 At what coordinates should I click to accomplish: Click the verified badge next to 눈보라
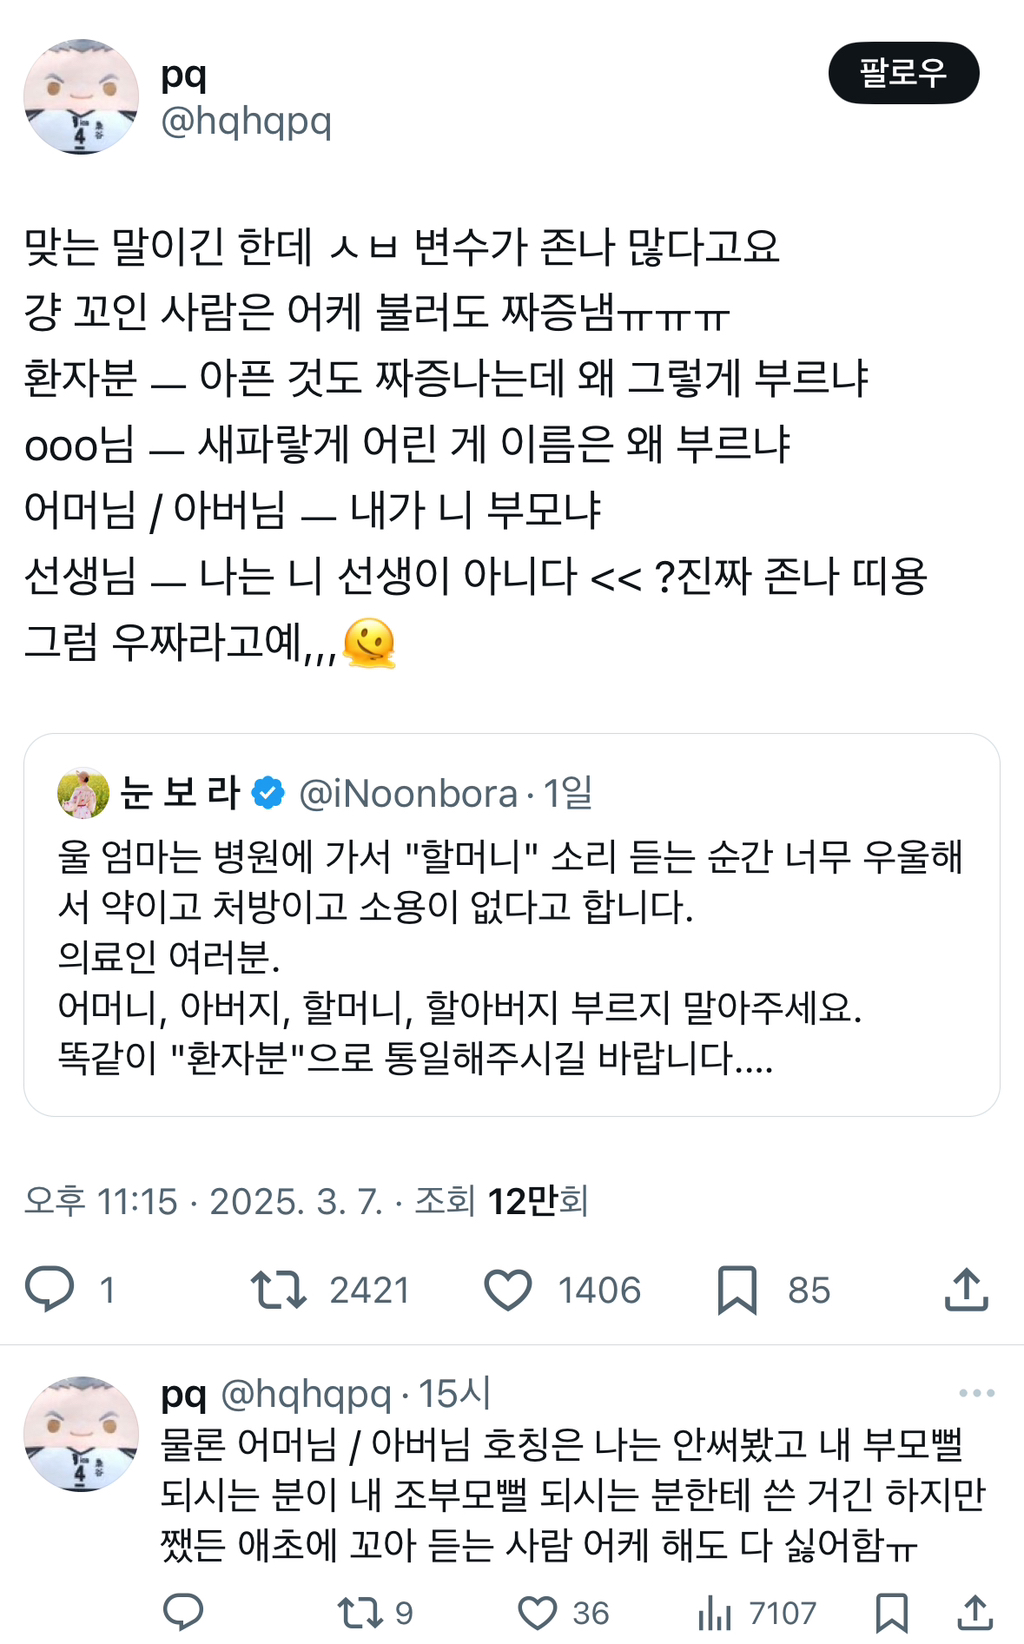(x=267, y=793)
